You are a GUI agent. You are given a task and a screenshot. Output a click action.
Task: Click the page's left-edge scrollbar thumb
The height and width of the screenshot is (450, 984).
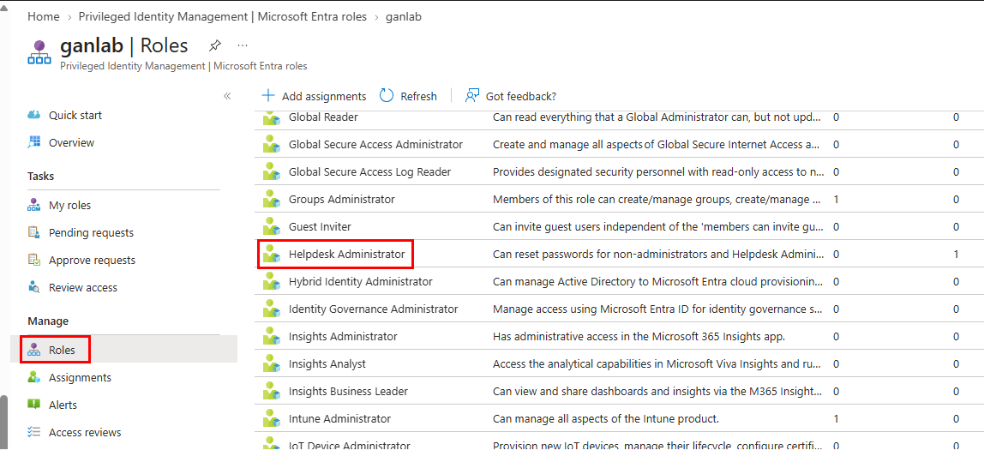coord(4,422)
